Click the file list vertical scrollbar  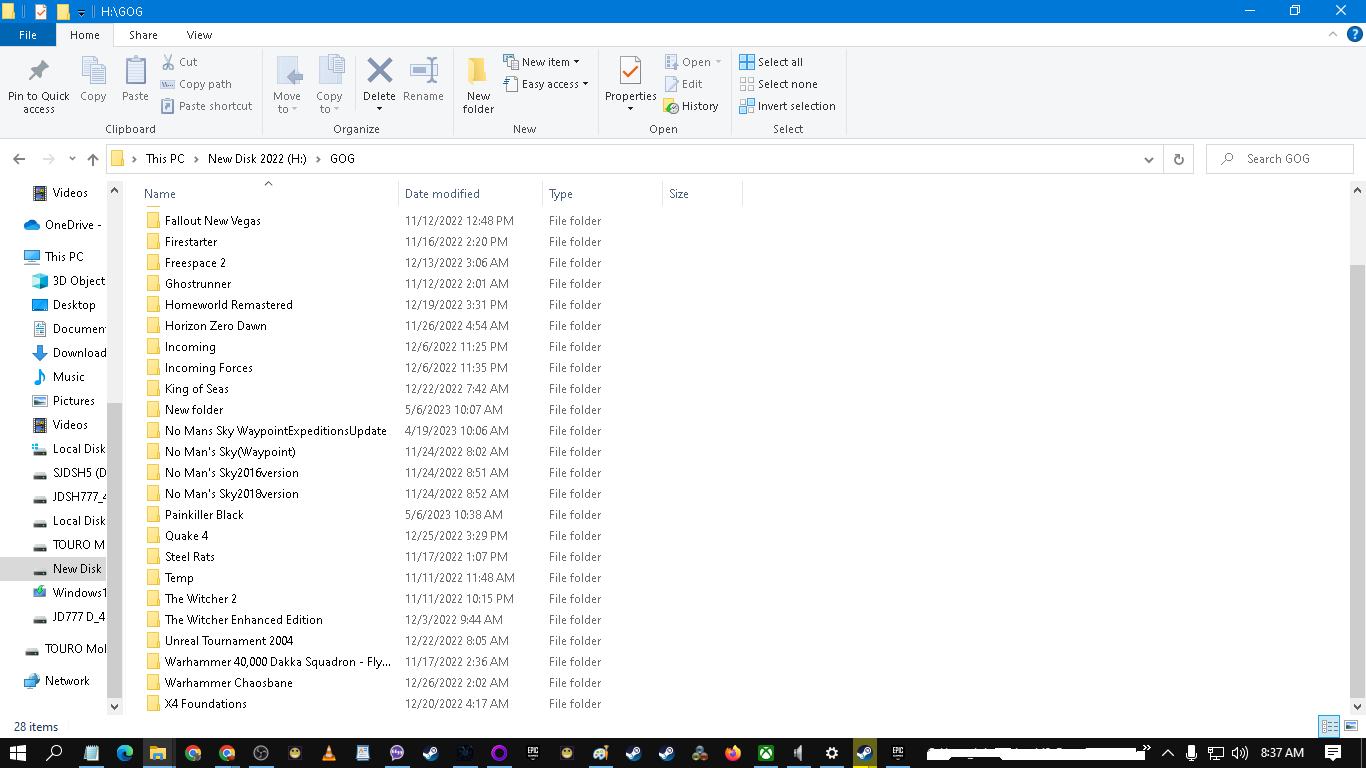coord(1357,480)
